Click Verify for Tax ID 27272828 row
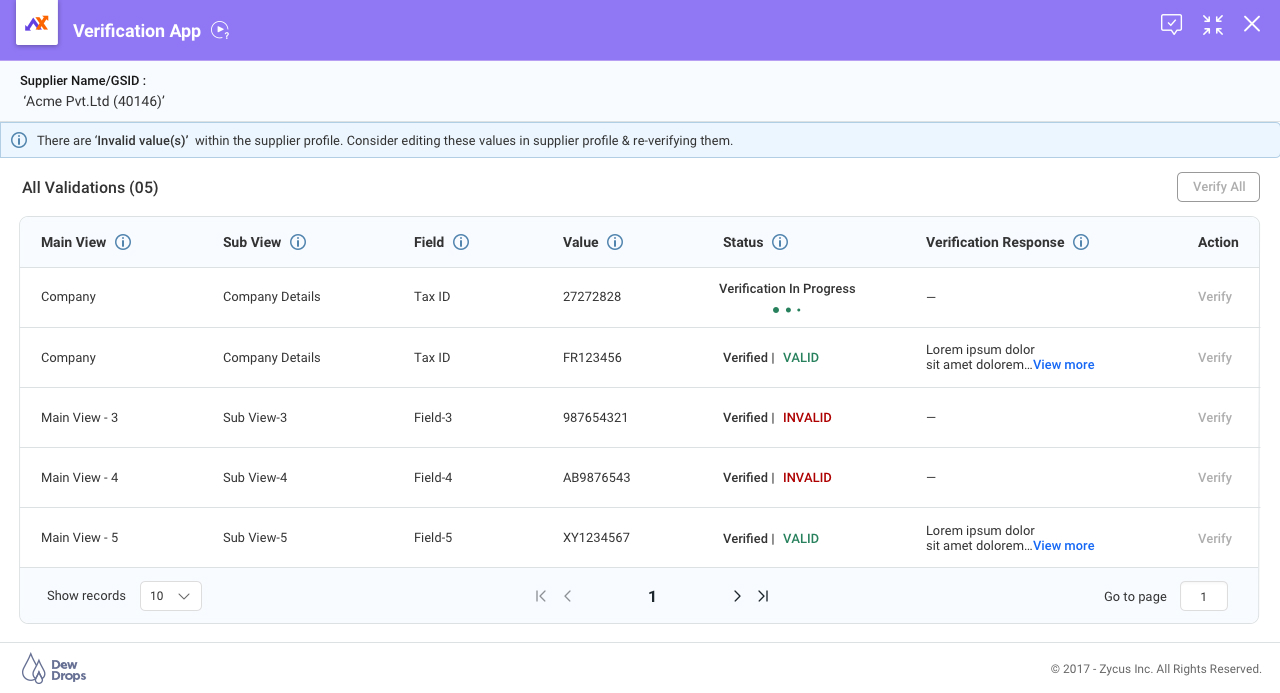This screenshot has height=693, width=1280. point(1215,297)
